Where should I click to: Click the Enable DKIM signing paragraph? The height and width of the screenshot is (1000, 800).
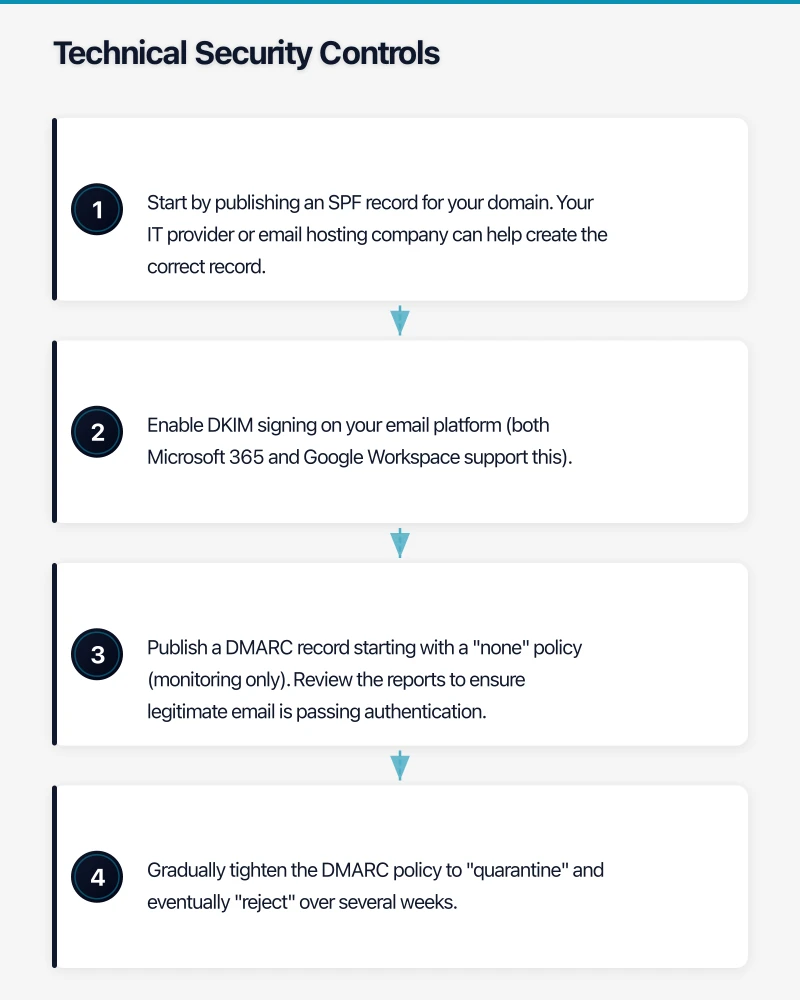click(x=360, y=441)
